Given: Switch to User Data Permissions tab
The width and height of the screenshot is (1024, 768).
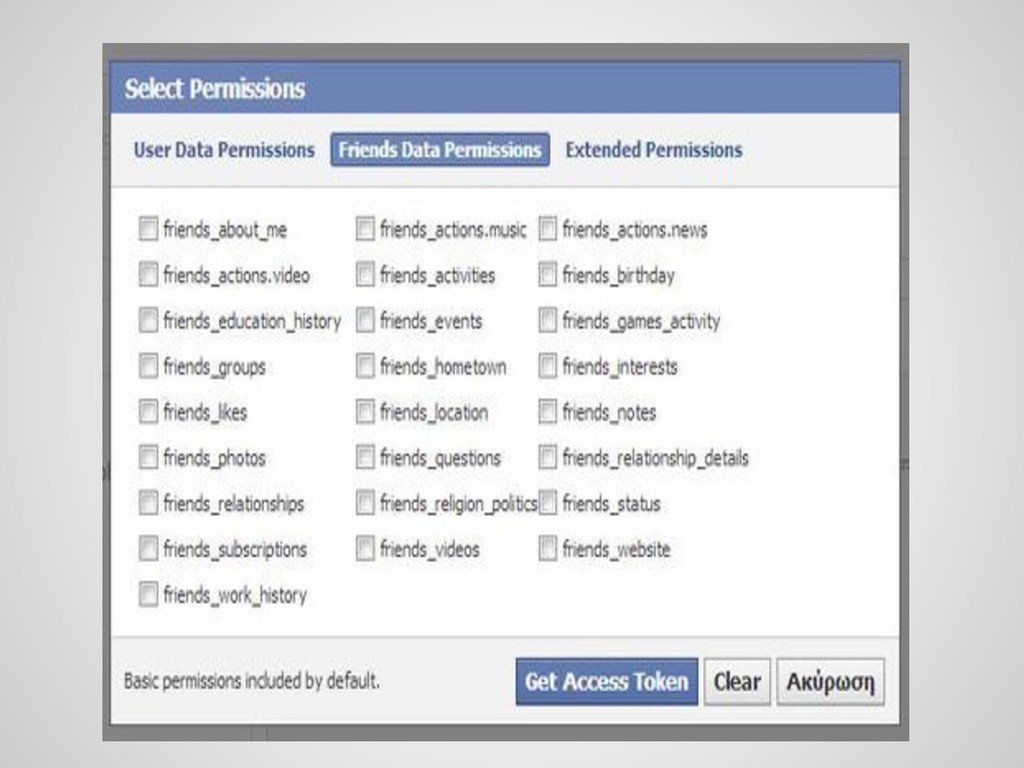Looking at the screenshot, I should [224, 150].
